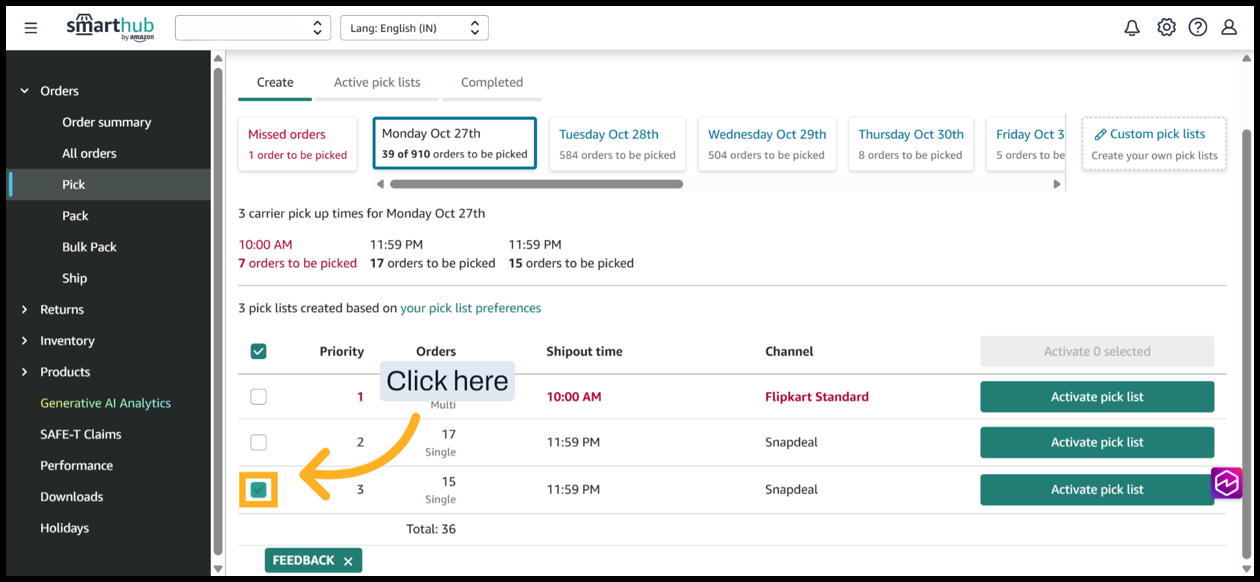Expand the Returns sidebar section
The image size is (1260, 582).
tap(25, 310)
